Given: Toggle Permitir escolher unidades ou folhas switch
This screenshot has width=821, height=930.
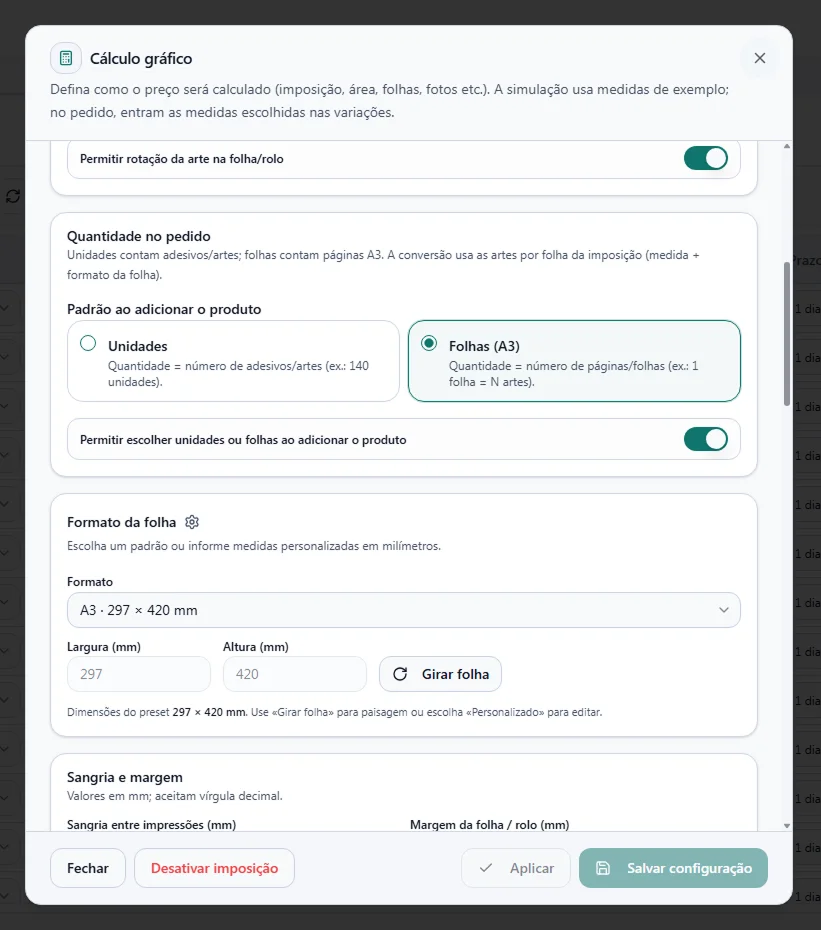Looking at the screenshot, I should coord(705,439).
